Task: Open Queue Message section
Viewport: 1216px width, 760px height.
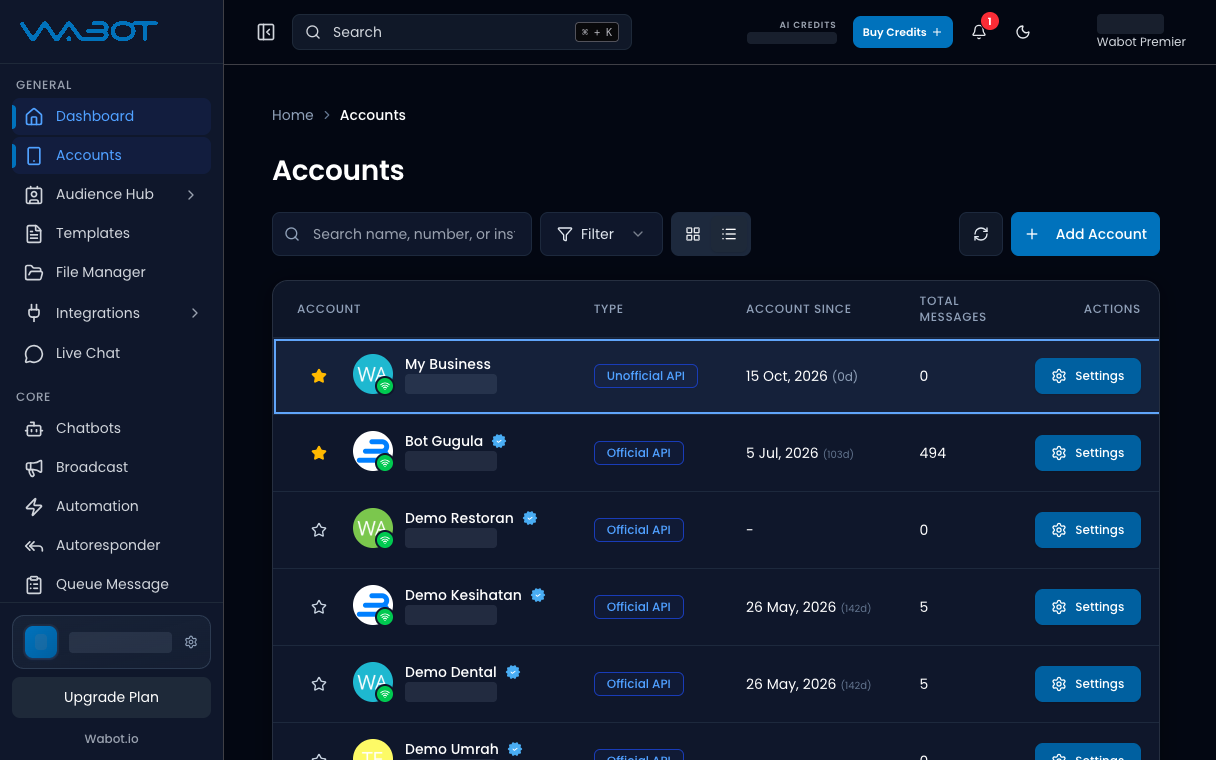Action: [111, 584]
